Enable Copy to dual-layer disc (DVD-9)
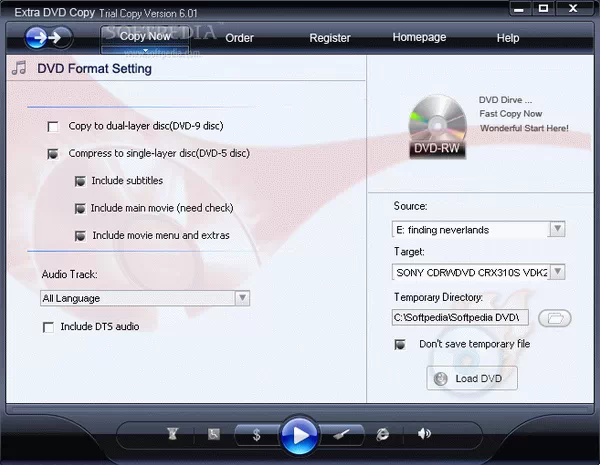 (x=53, y=126)
